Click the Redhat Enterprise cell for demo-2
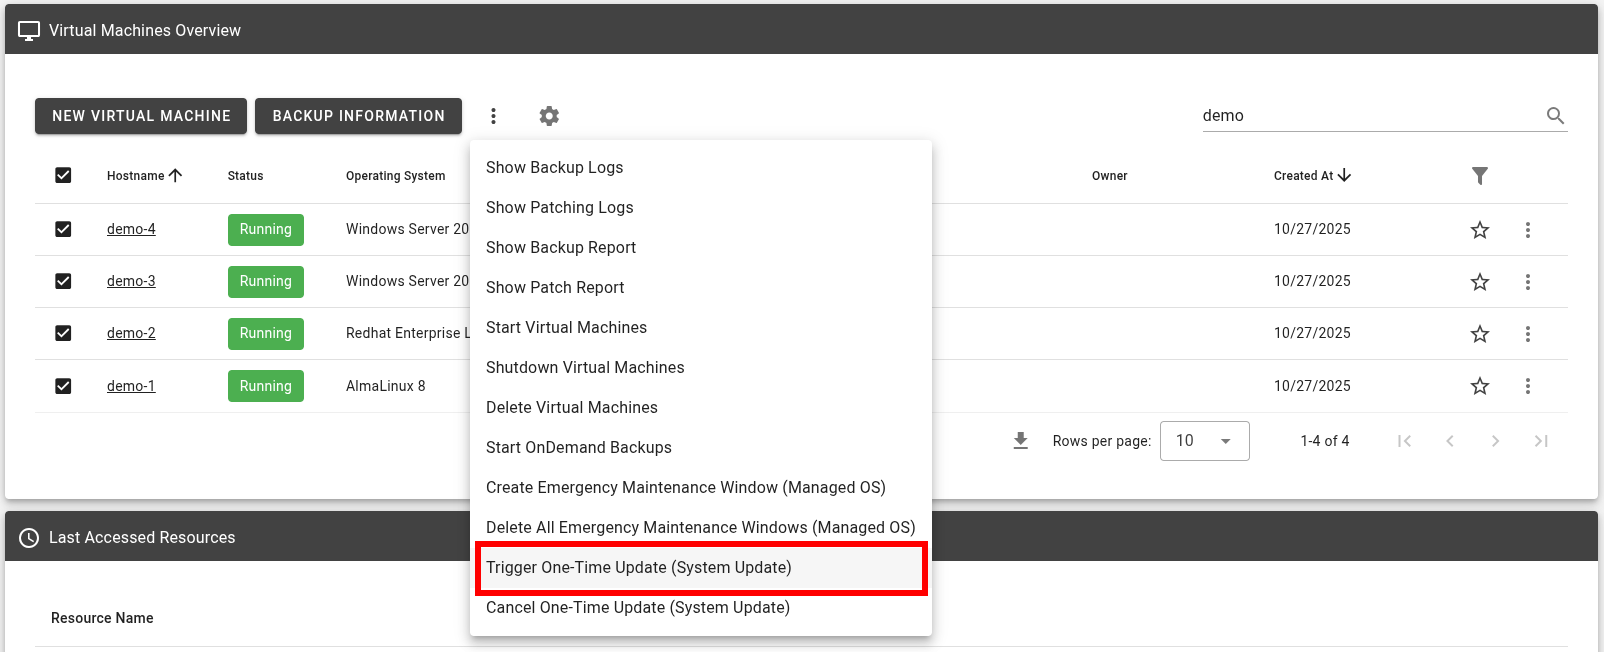1604x652 pixels. pos(408,333)
